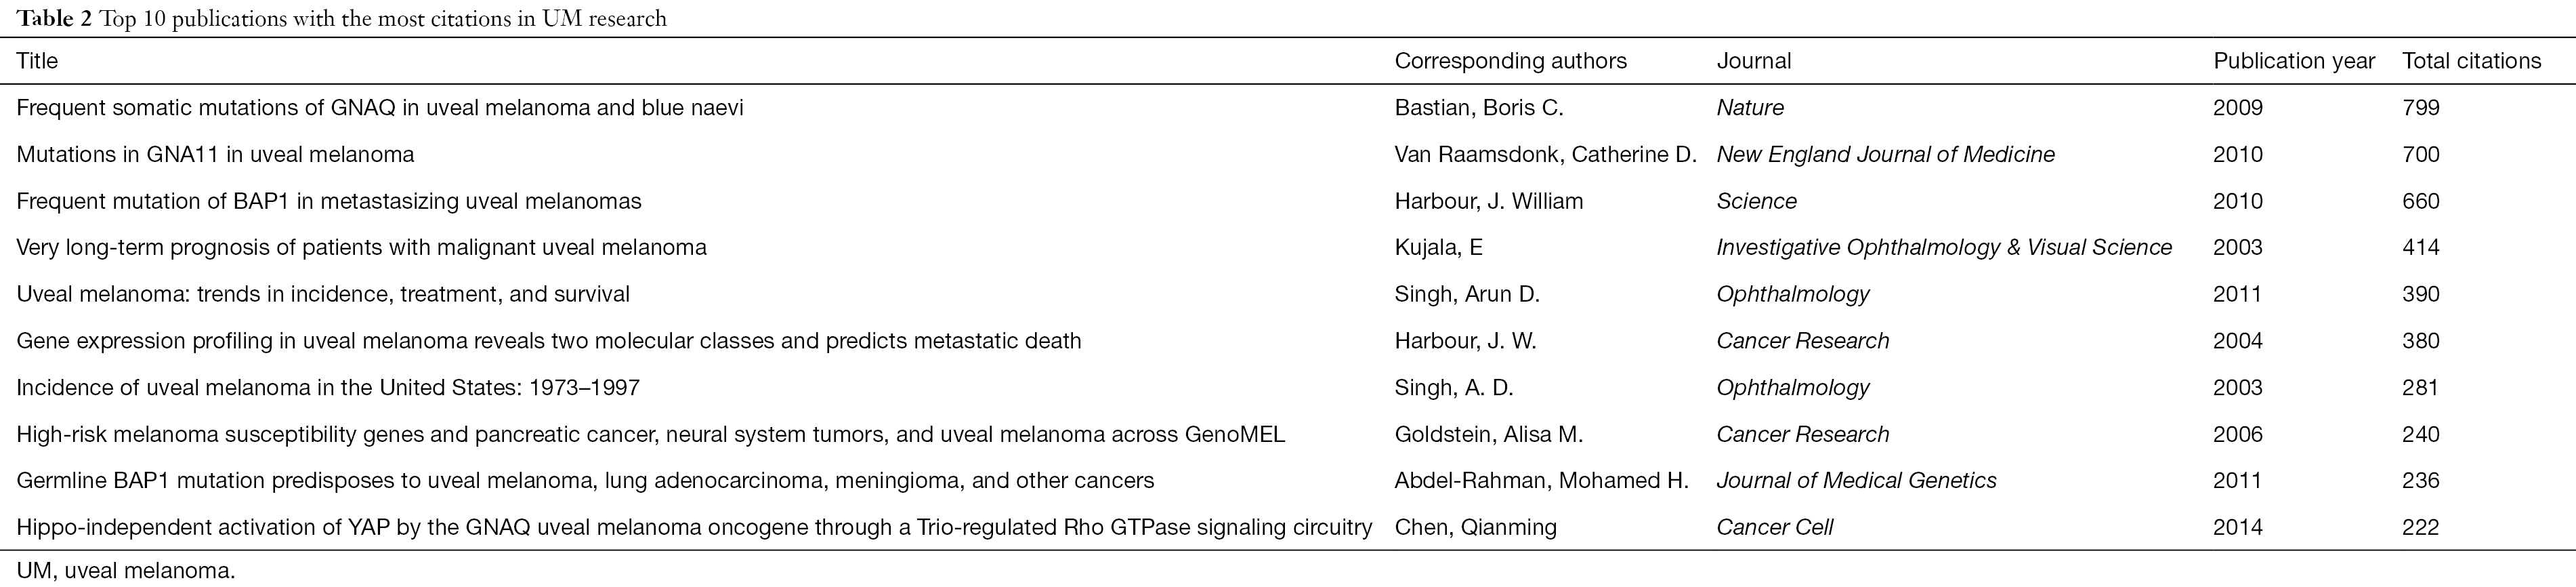
Task: Click author Abdel-Rahman, Mohamed H.
Action: pyautogui.click(x=1541, y=480)
